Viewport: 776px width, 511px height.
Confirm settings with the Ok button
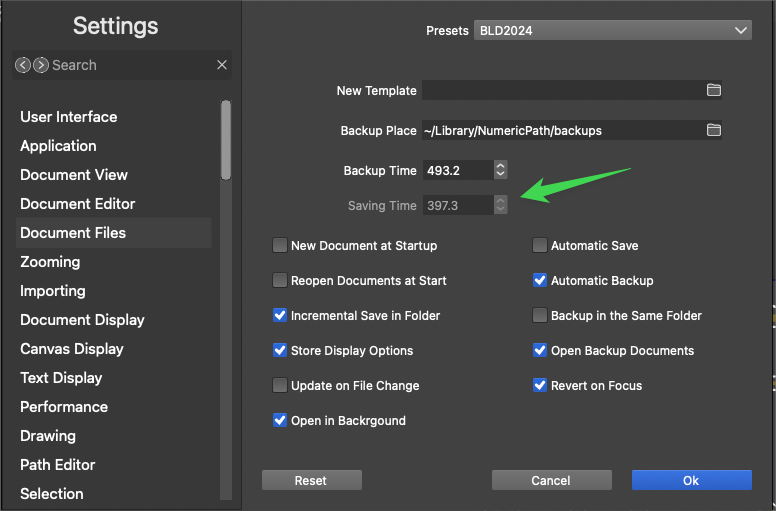691,480
